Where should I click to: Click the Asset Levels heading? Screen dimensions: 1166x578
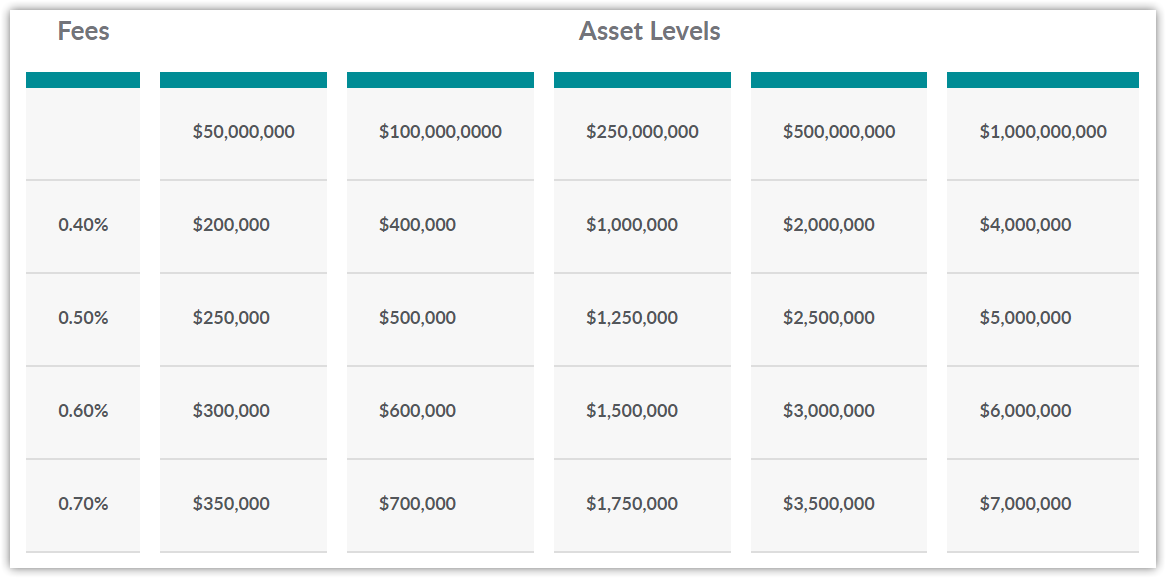[x=649, y=32]
